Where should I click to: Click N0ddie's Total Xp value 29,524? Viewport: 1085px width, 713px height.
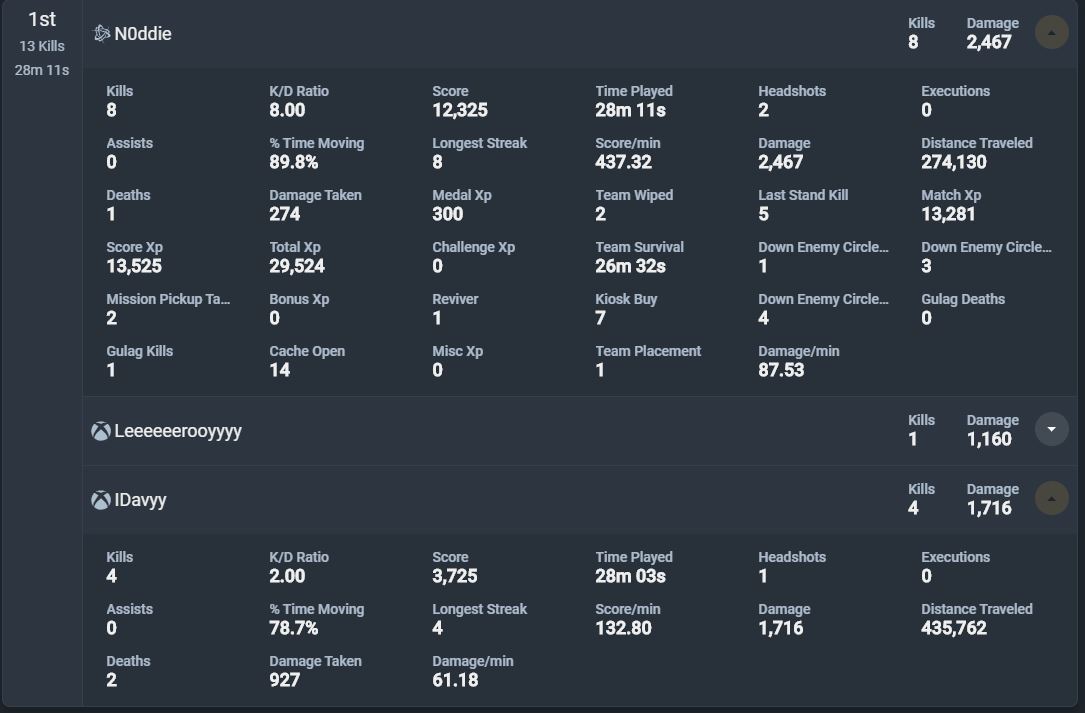coord(297,266)
